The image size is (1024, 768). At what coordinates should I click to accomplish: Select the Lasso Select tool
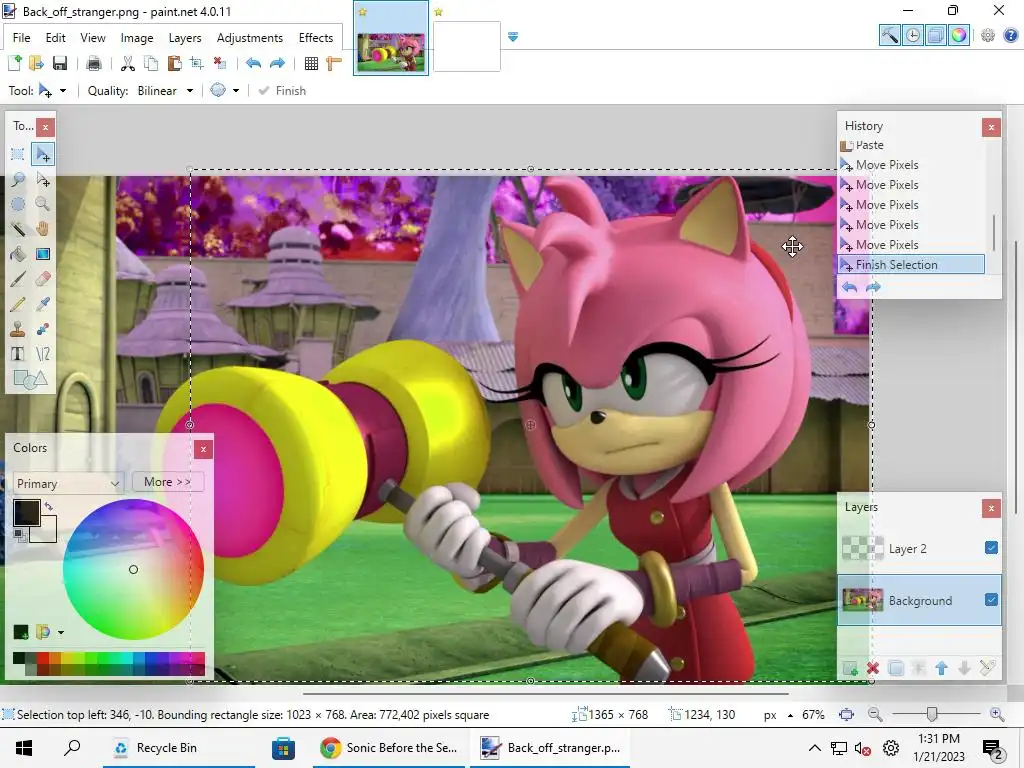point(18,179)
